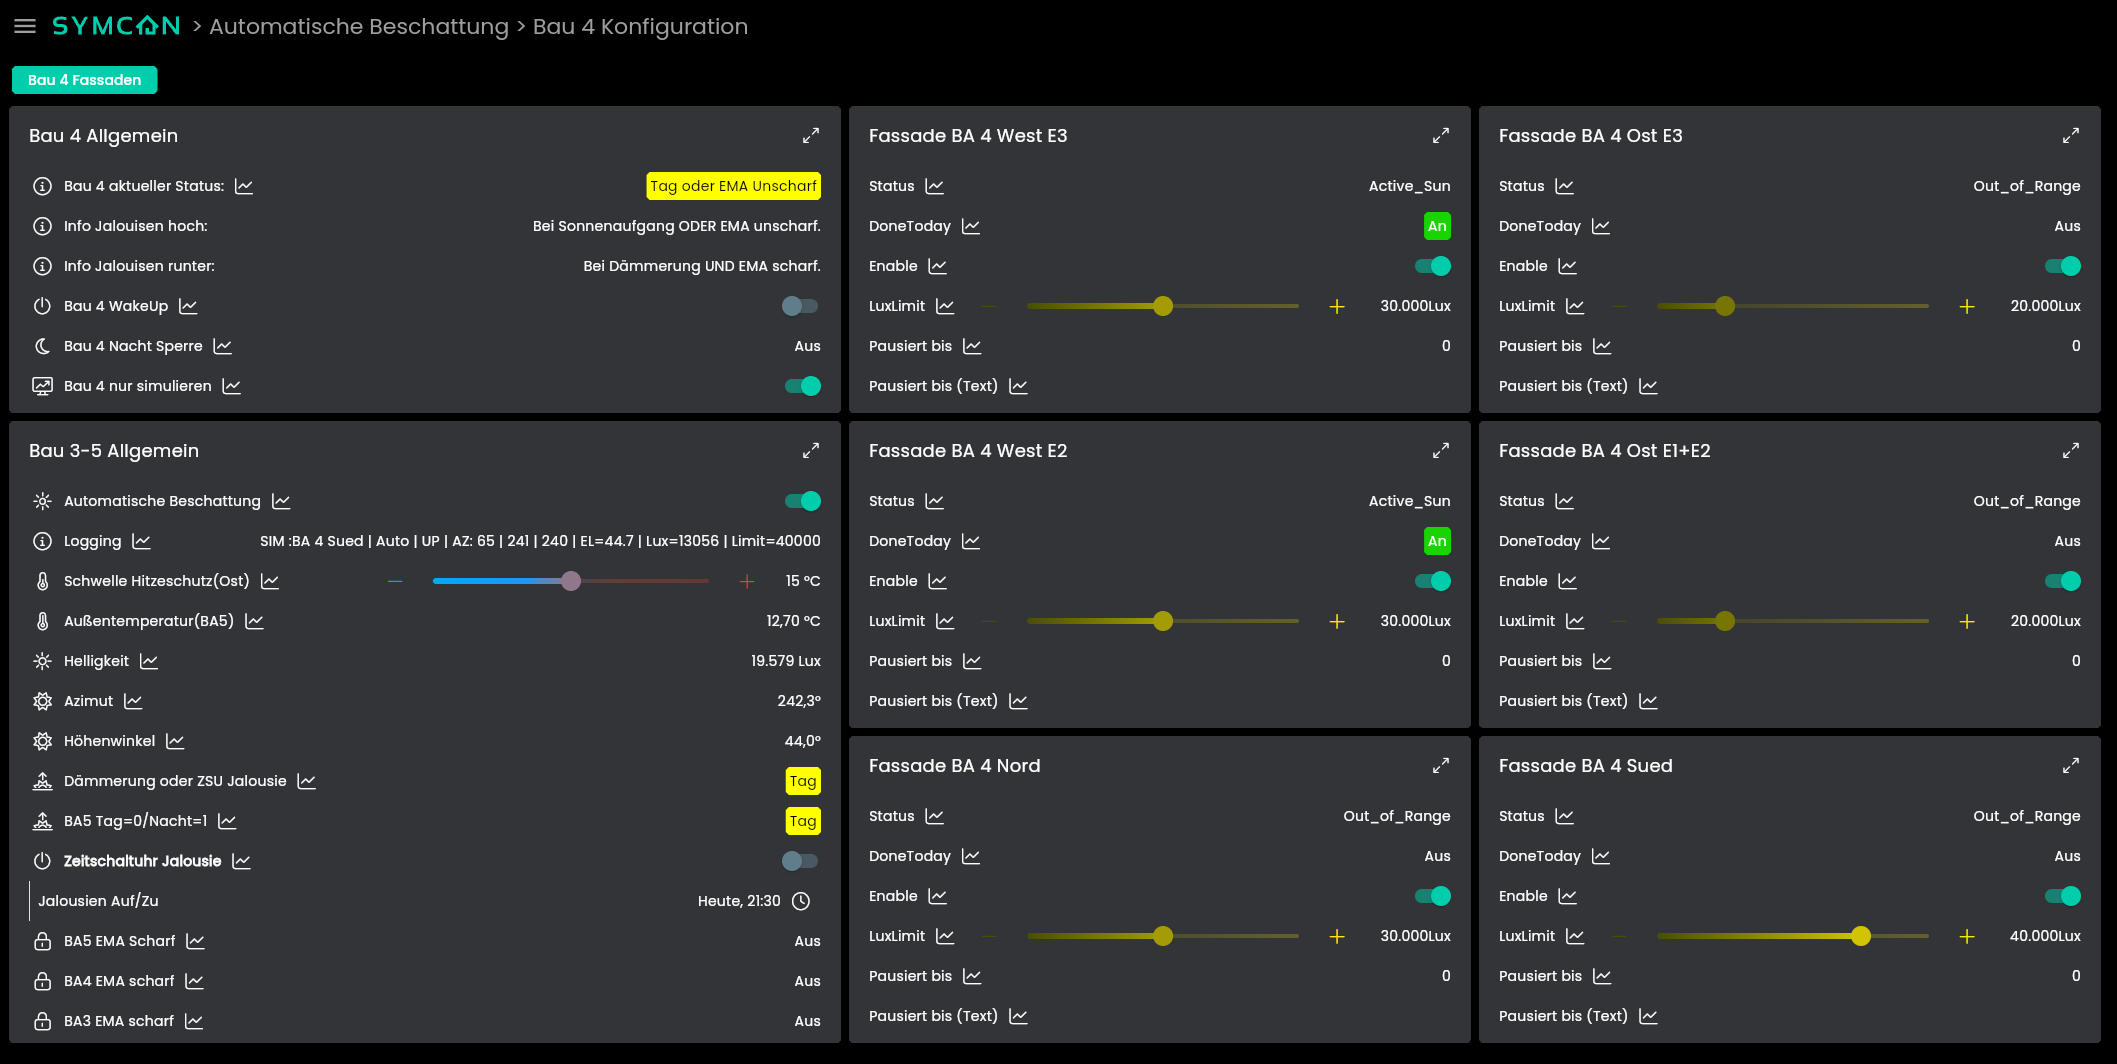
Task: Toggle the Bau 4 WakeUp switch
Action: point(800,306)
